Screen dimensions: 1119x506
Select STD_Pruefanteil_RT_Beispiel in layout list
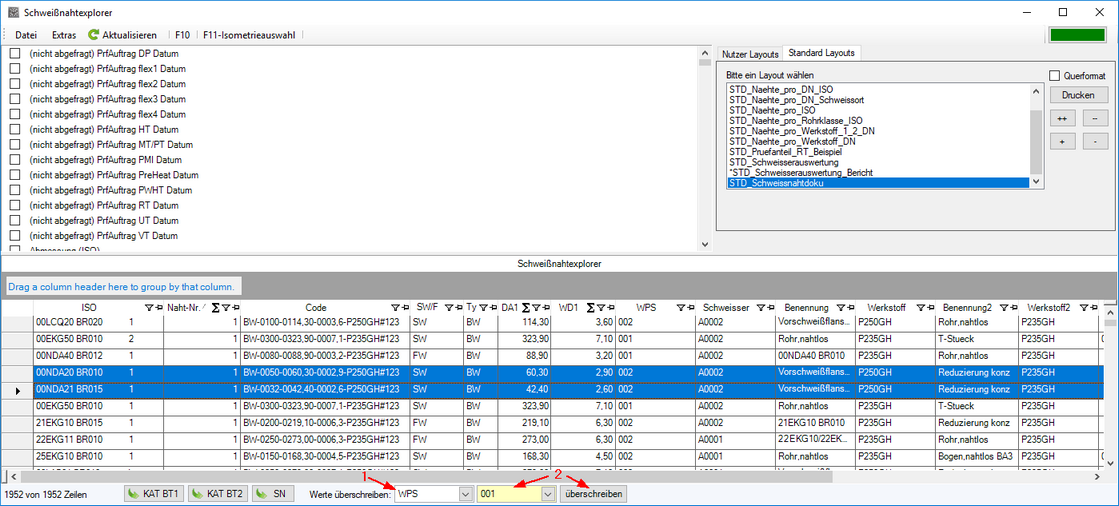pyautogui.click(x=785, y=151)
